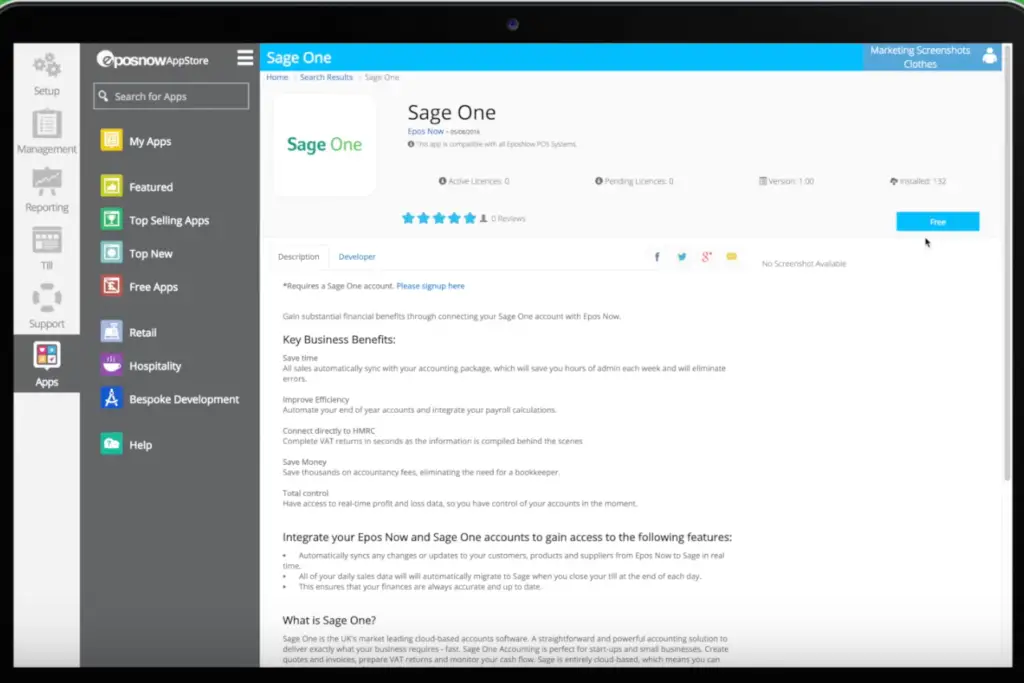Click the blue Free button

point(937,221)
